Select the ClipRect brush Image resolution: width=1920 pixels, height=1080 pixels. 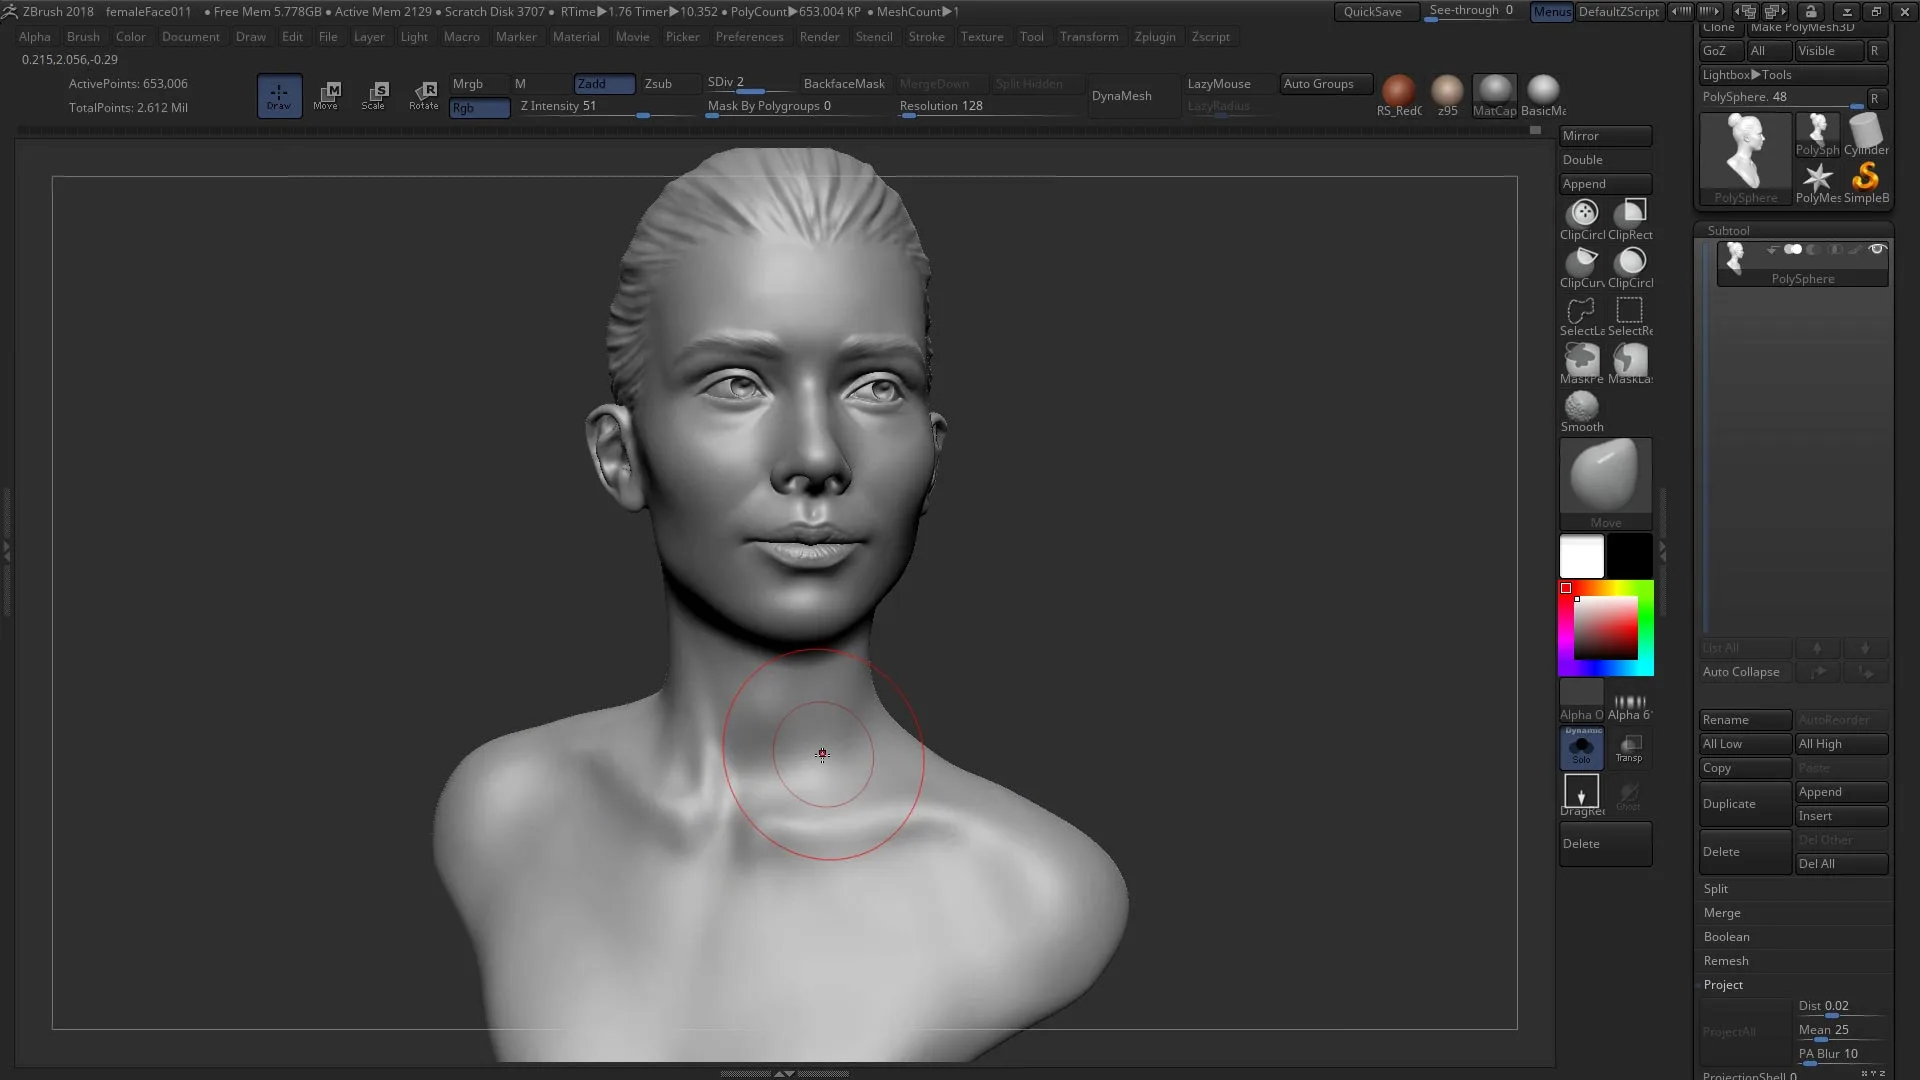click(1631, 213)
